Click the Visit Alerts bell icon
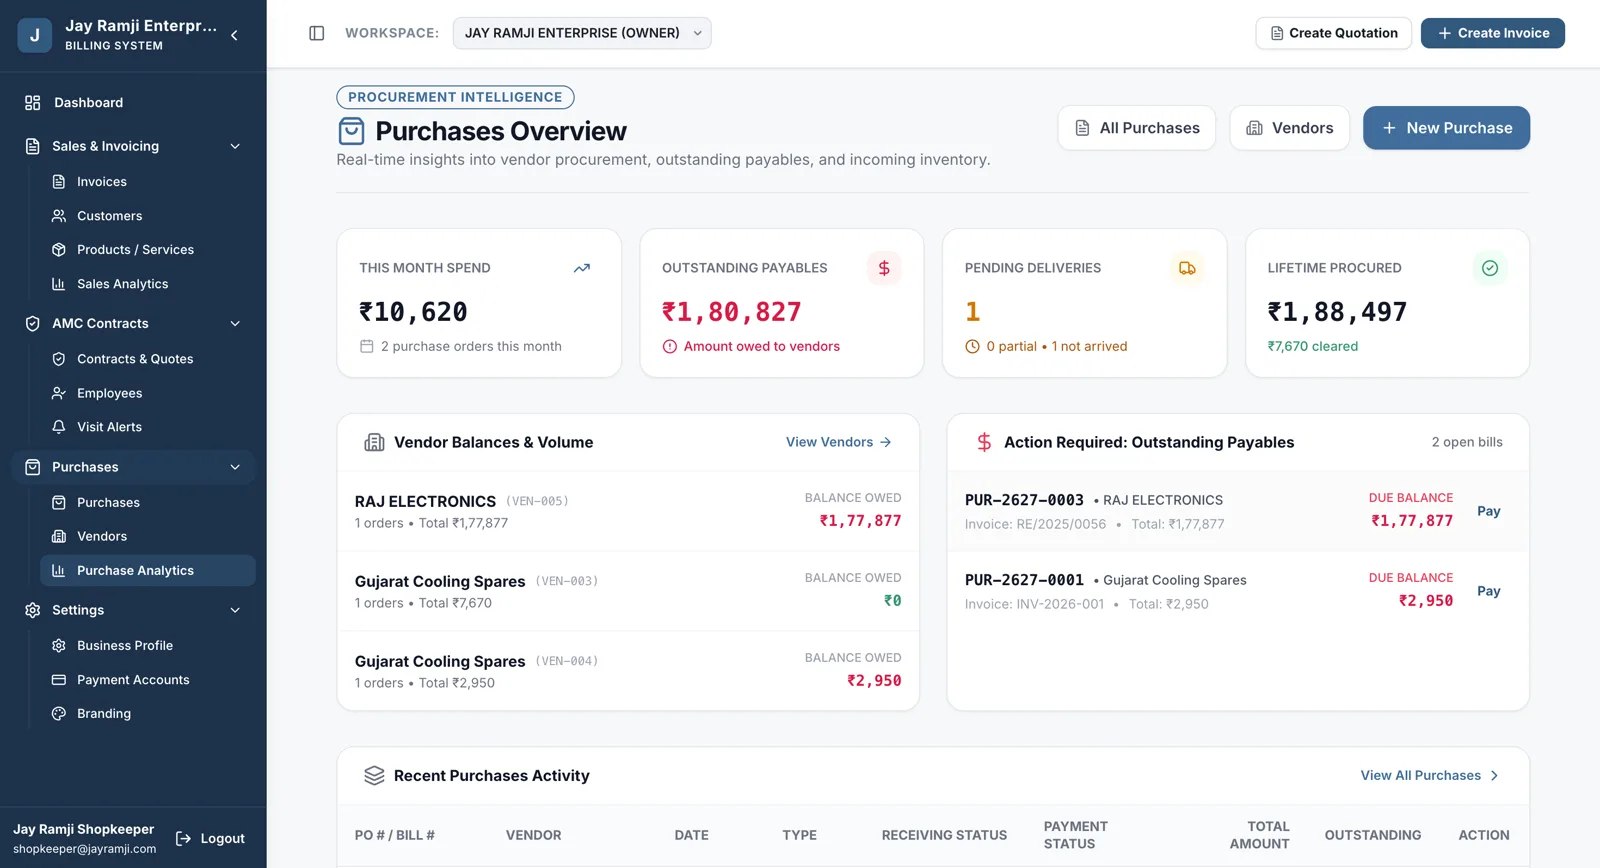Screen dimensions: 1600x868 coord(59,427)
